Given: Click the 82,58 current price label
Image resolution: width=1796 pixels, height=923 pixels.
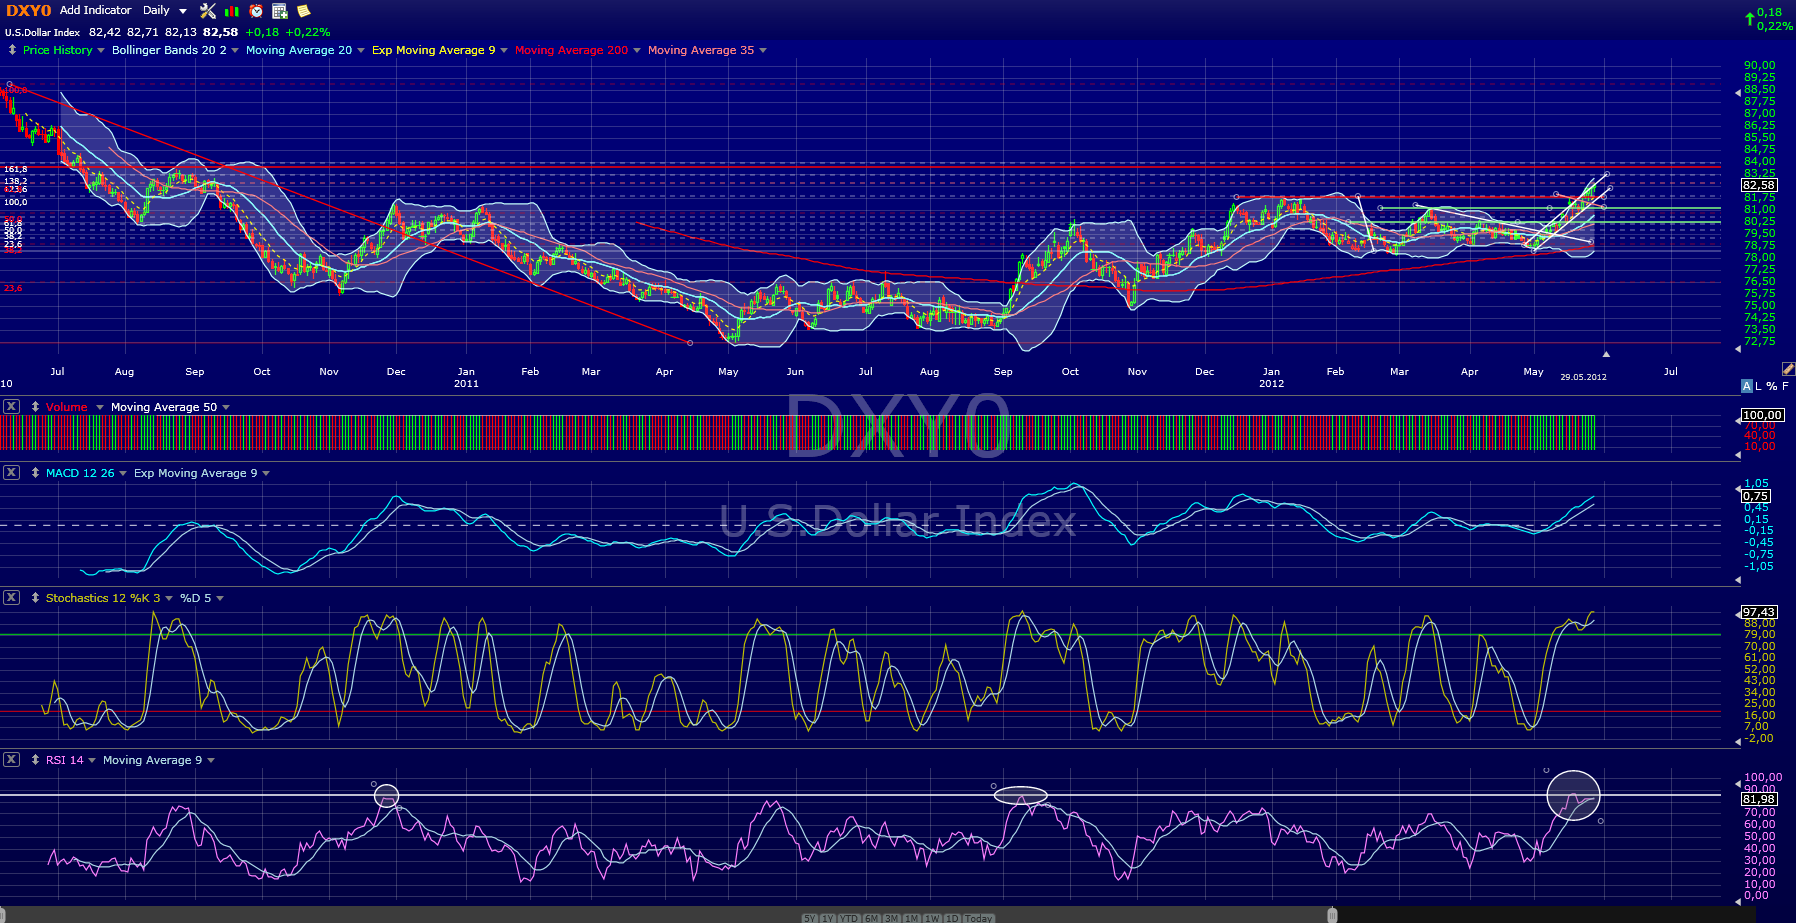Looking at the screenshot, I should tap(1759, 185).
